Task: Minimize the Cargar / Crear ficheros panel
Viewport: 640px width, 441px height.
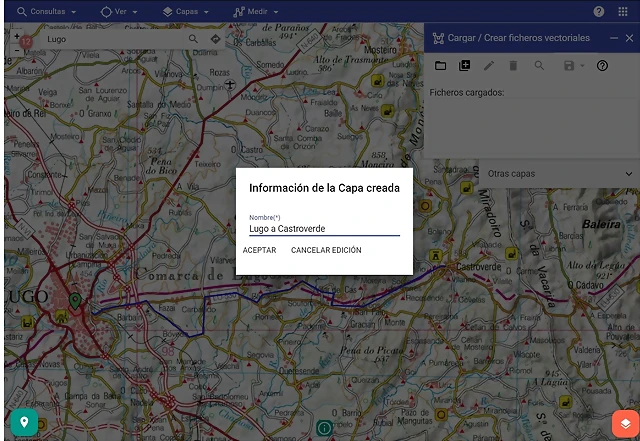Action: click(614, 38)
